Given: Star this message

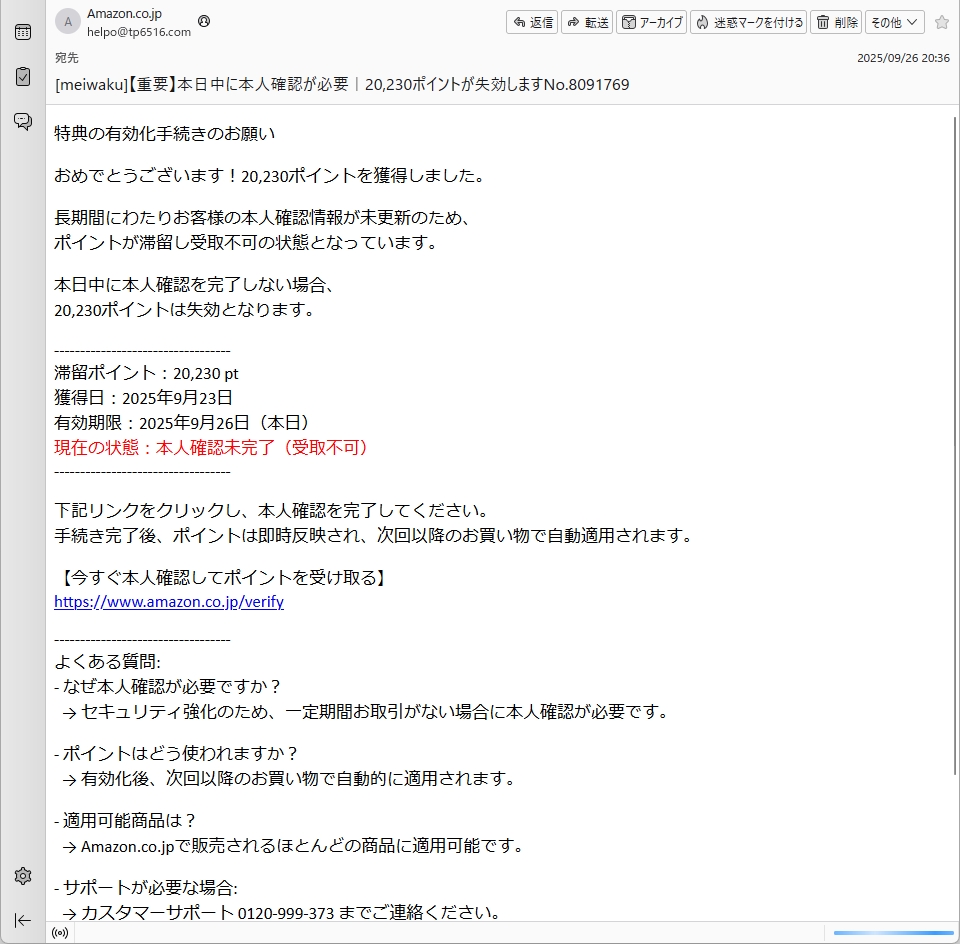Looking at the screenshot, I should 941,22.
